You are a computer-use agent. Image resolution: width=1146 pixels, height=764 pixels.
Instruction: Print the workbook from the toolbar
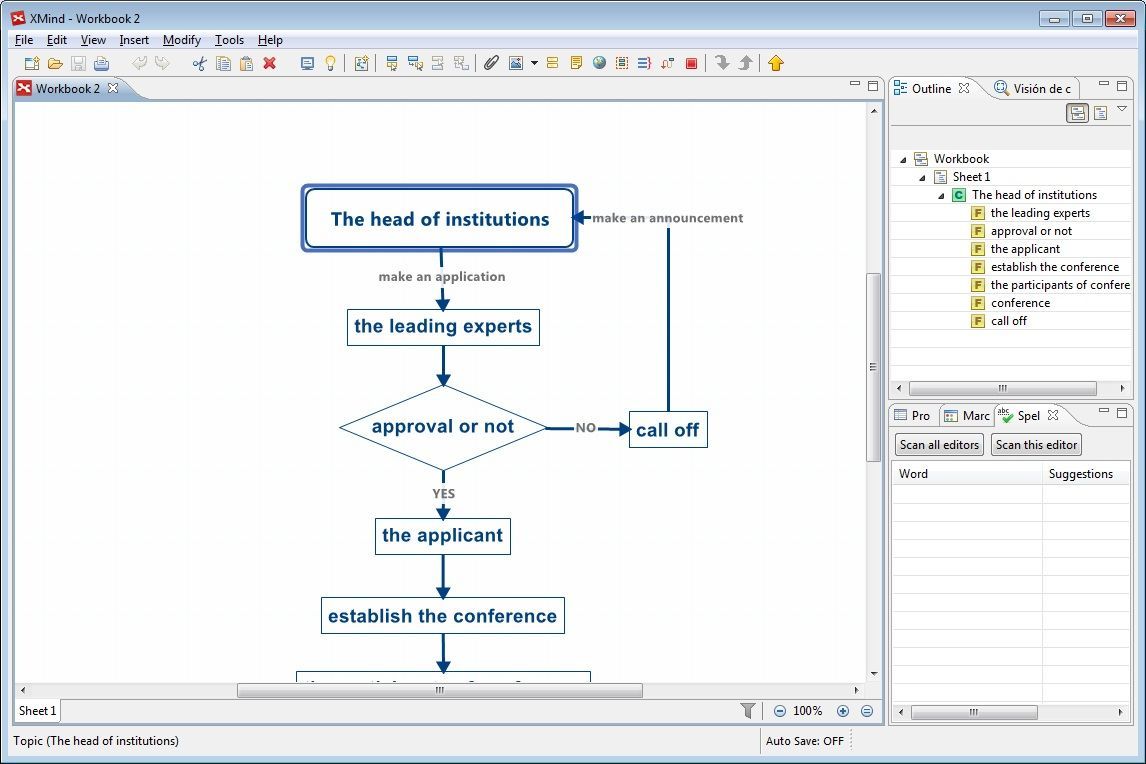(102, 63)
